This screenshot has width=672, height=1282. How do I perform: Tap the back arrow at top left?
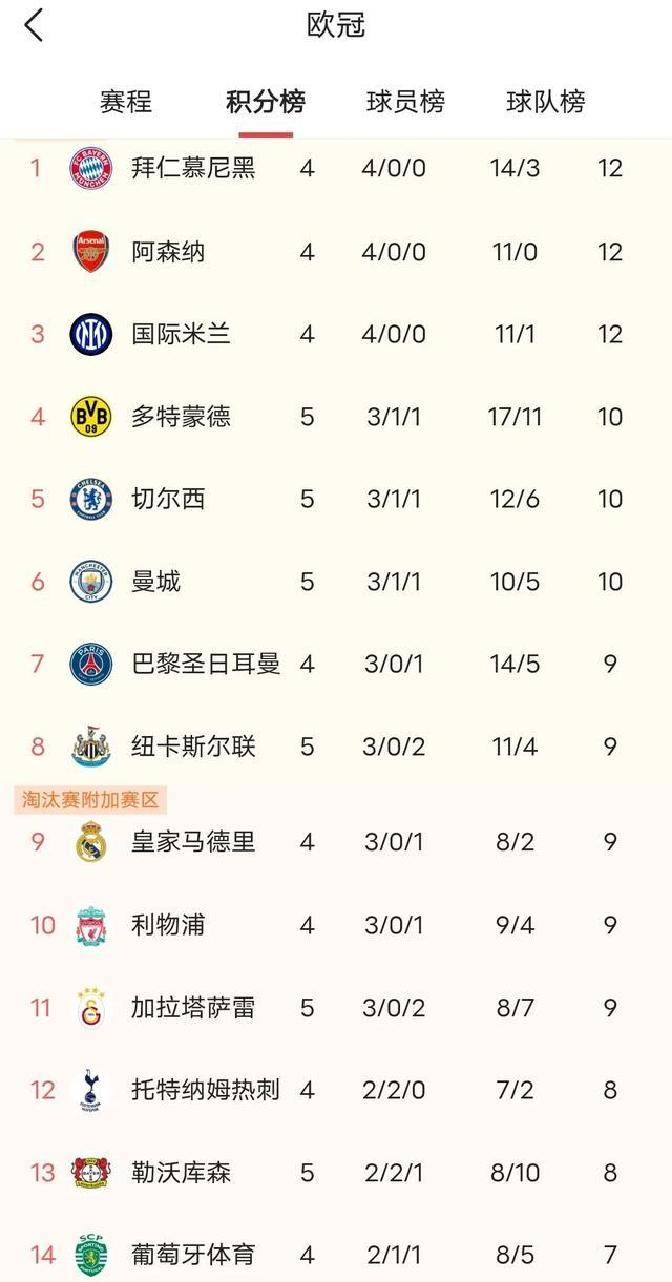point(35,28)
